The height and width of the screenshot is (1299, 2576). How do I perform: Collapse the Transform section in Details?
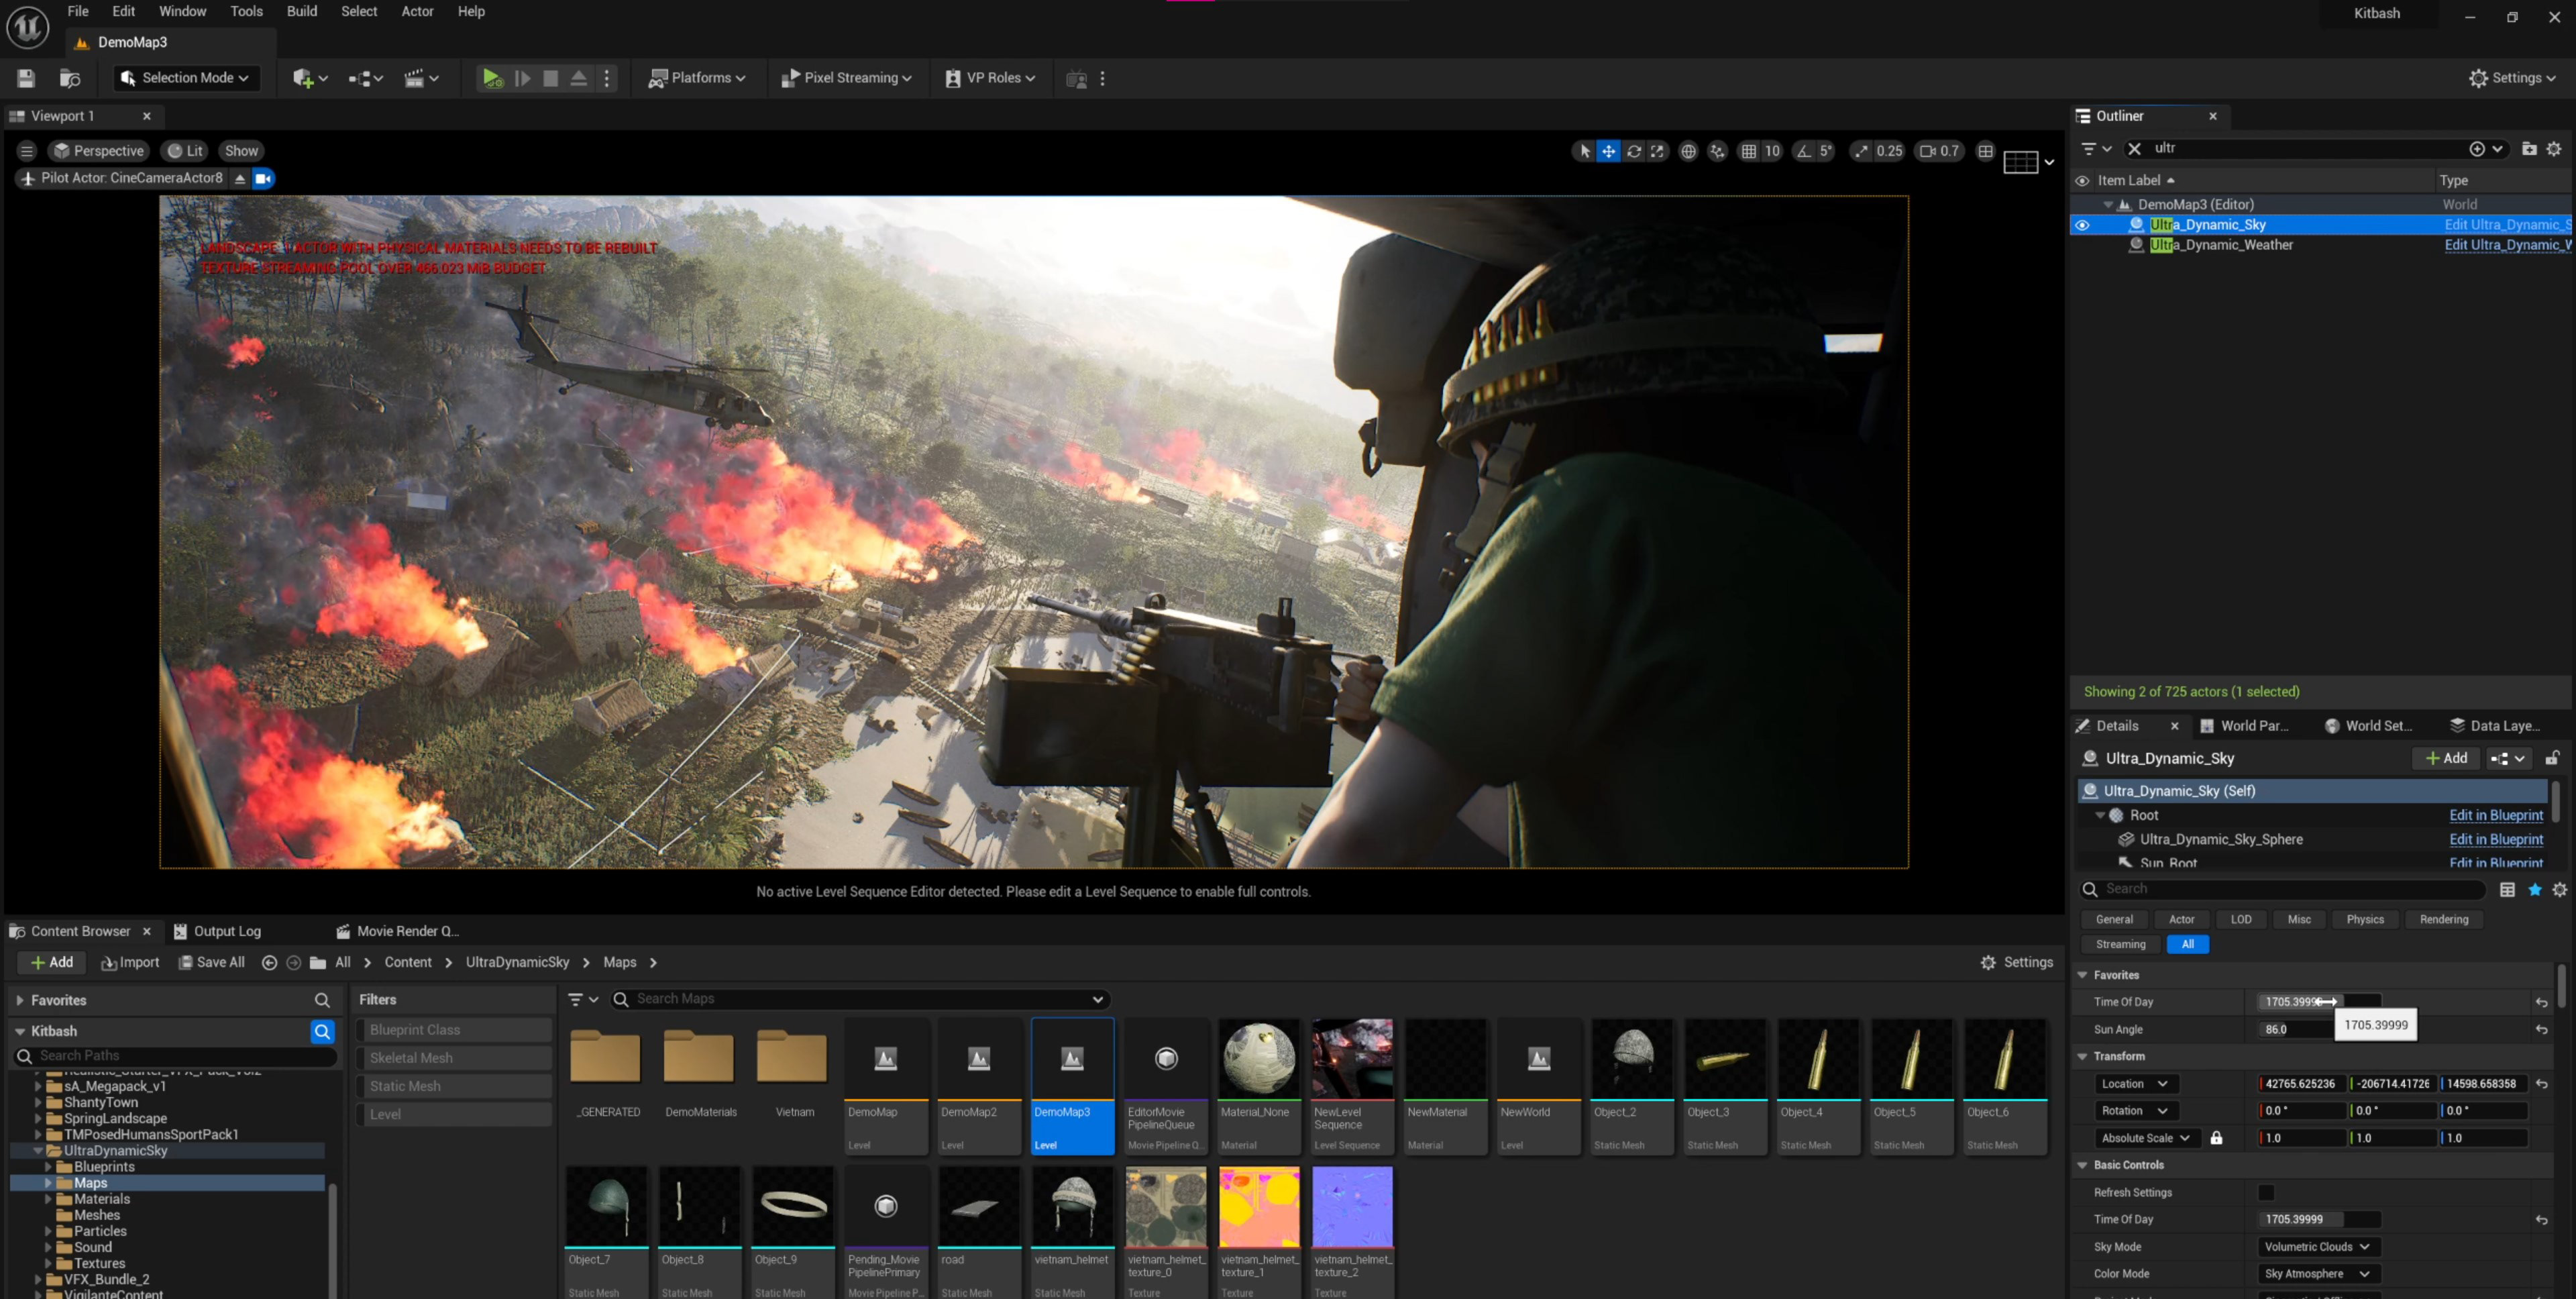pos(2083,1056)
